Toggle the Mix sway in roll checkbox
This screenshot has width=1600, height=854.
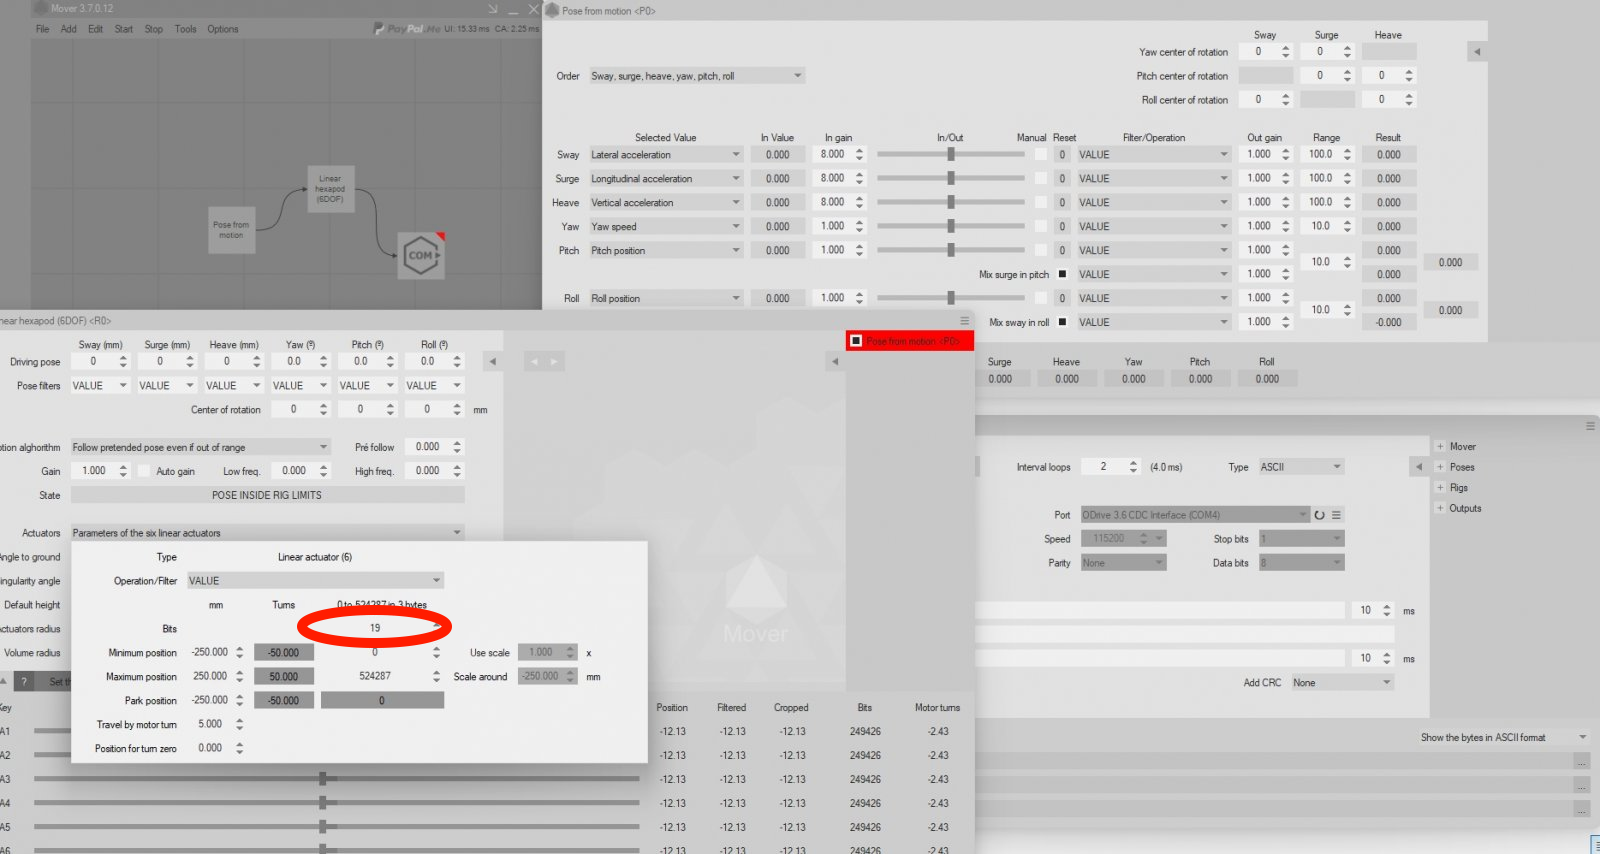point(1062,322)
